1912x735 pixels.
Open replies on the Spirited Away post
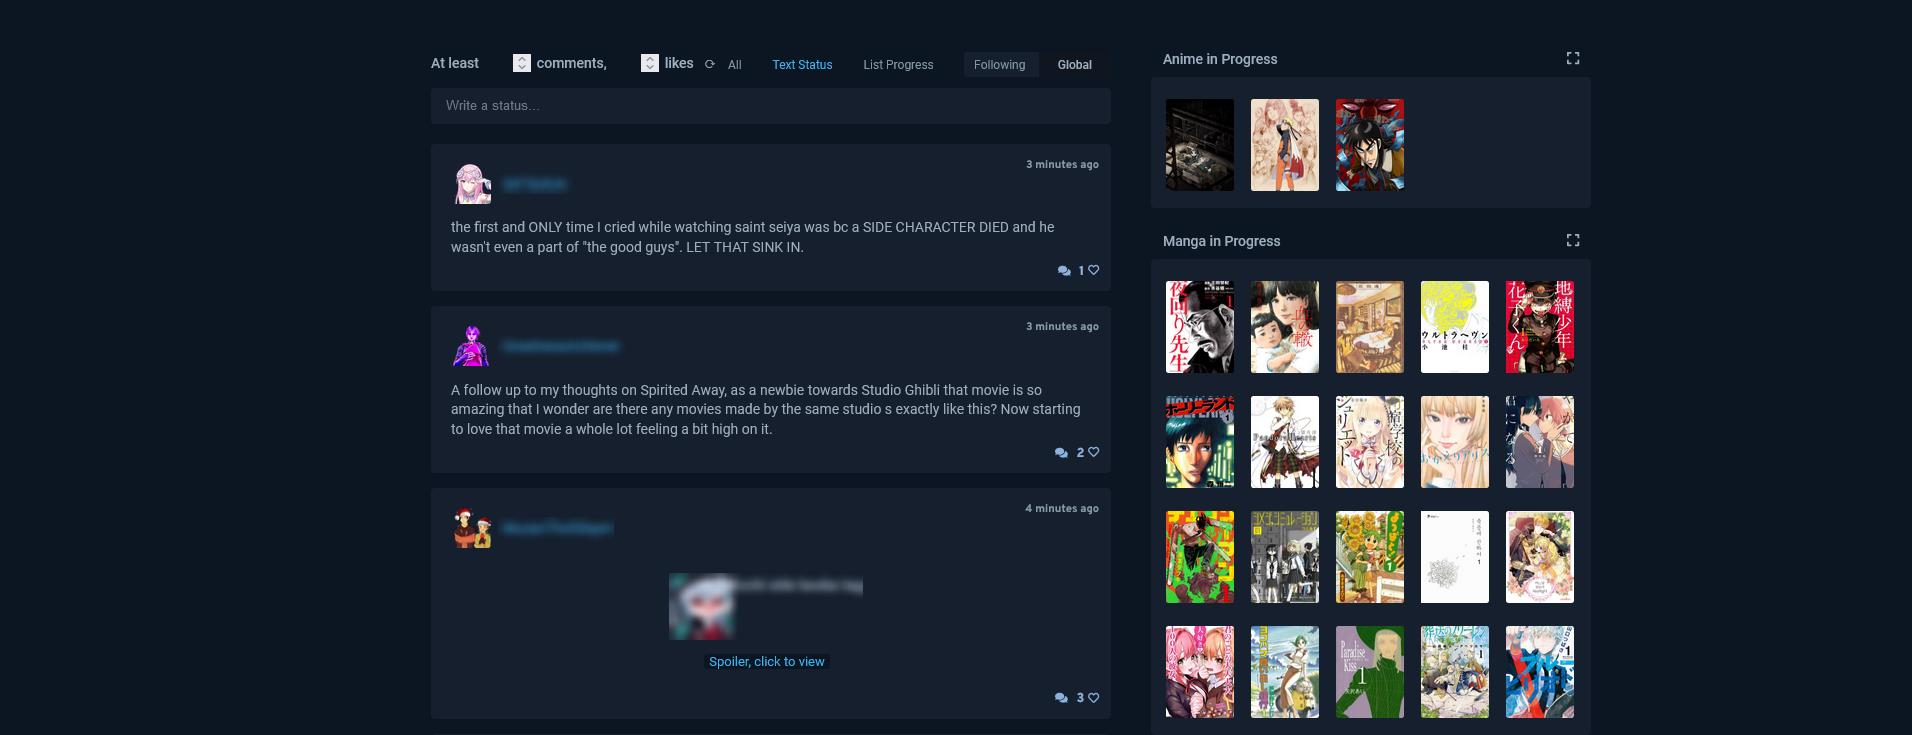pos(1061,452)
